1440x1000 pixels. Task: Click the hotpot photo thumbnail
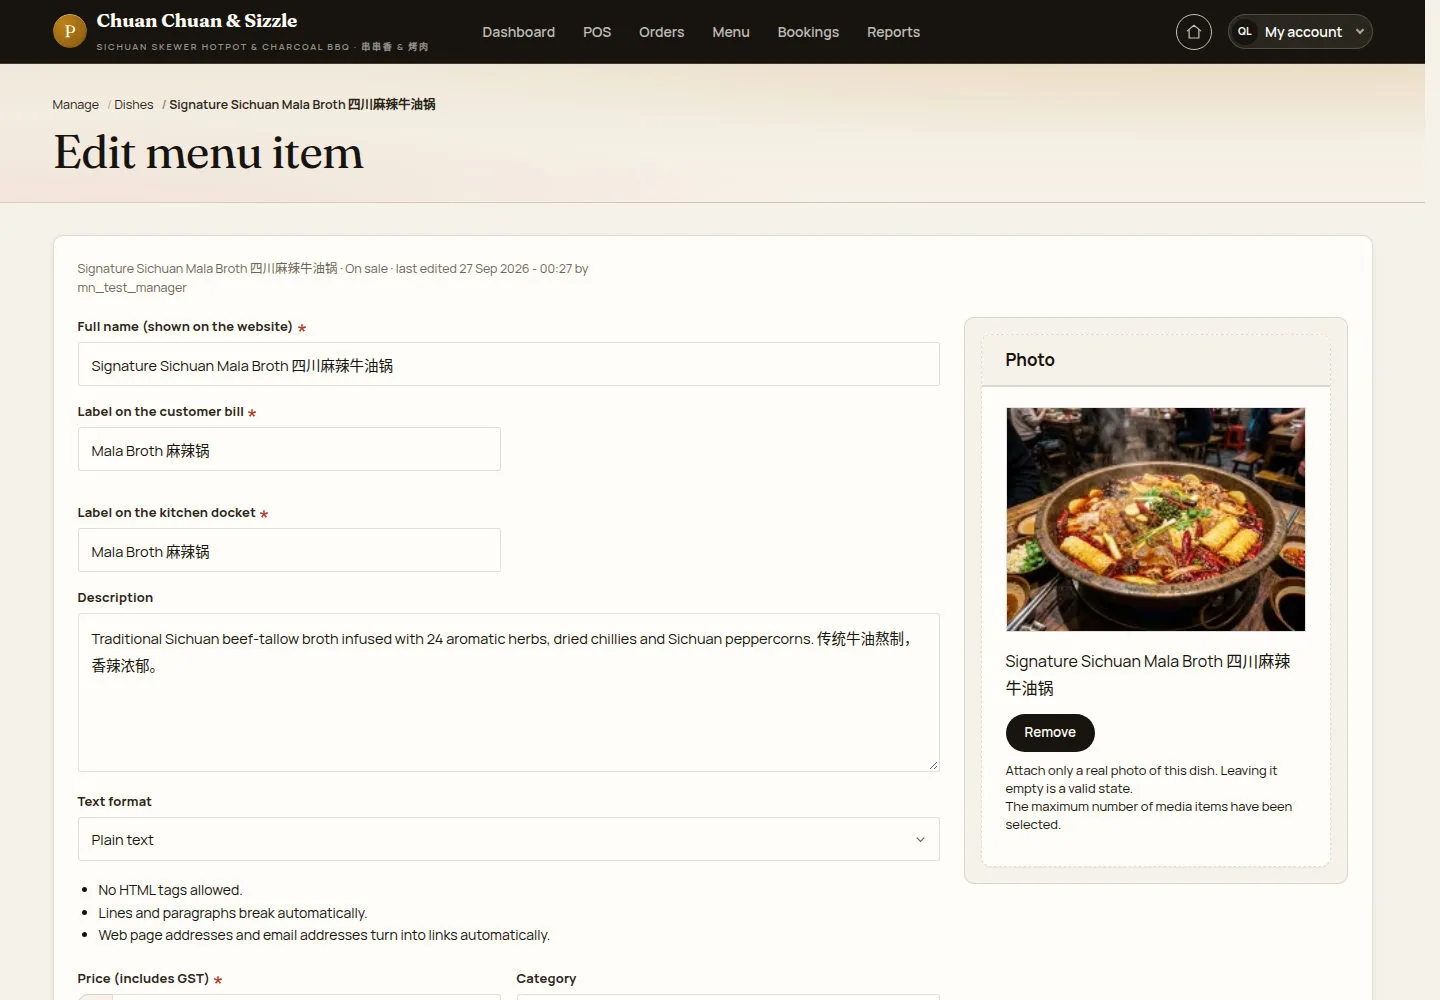1155,519
